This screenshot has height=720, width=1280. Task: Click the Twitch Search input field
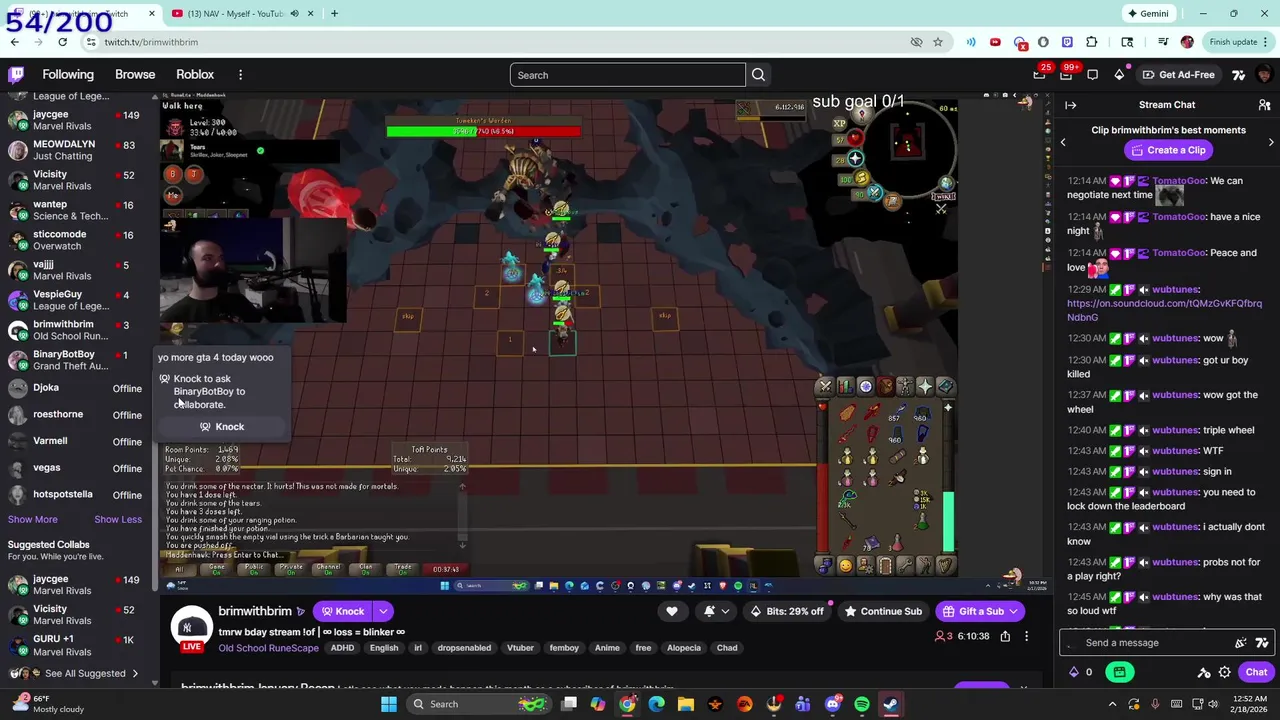click(627, 75)
